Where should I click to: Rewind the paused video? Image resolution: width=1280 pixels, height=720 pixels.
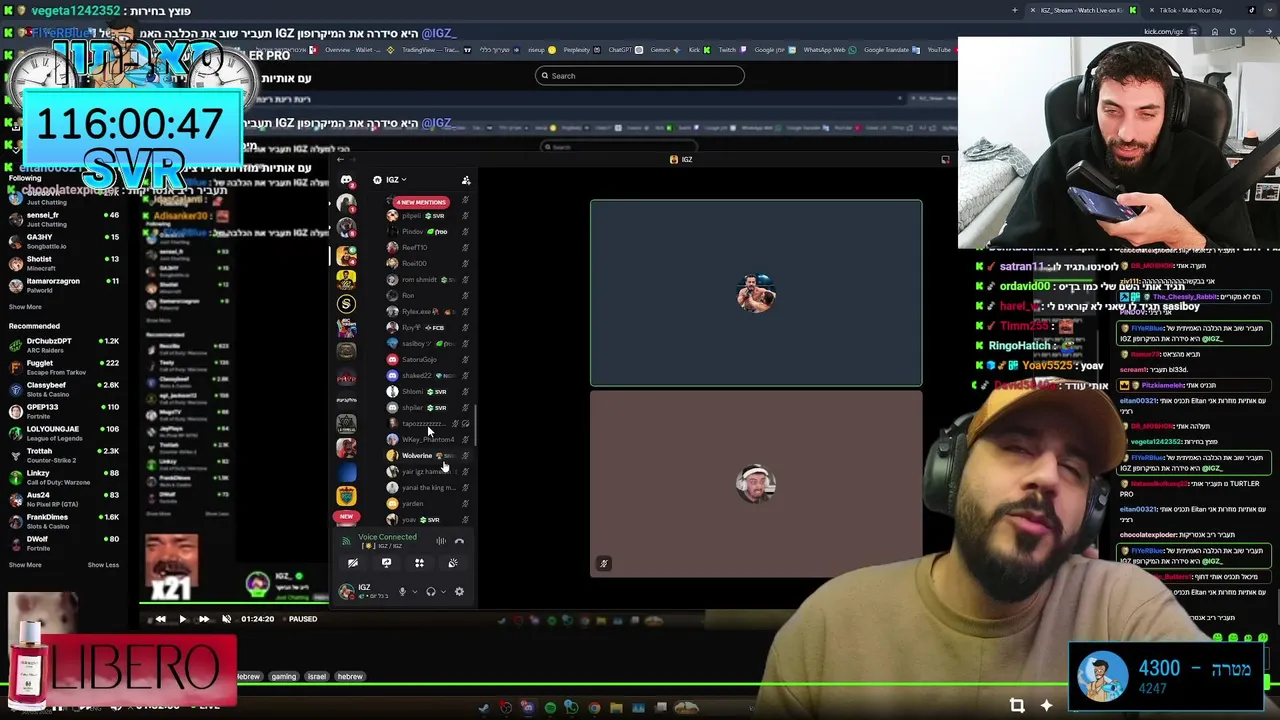[x=161, y=619]
